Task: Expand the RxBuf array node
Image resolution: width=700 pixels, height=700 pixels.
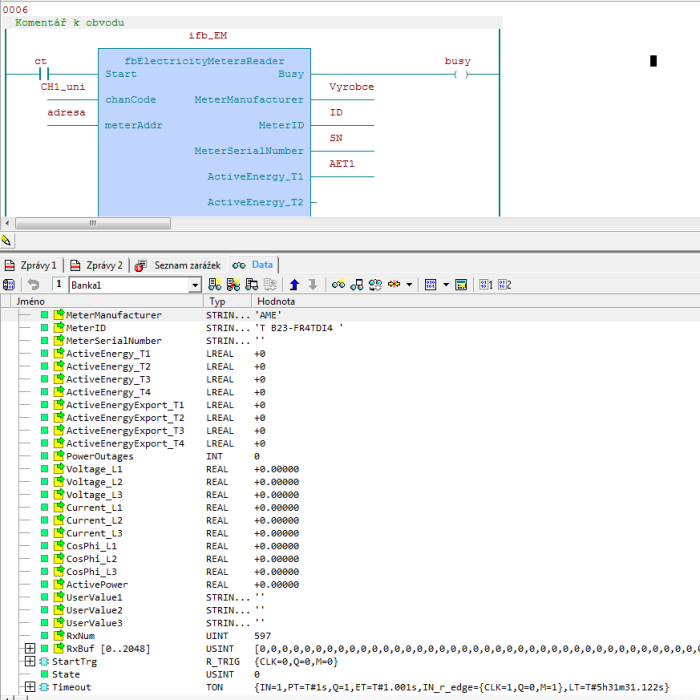Action: coord(30,648)
